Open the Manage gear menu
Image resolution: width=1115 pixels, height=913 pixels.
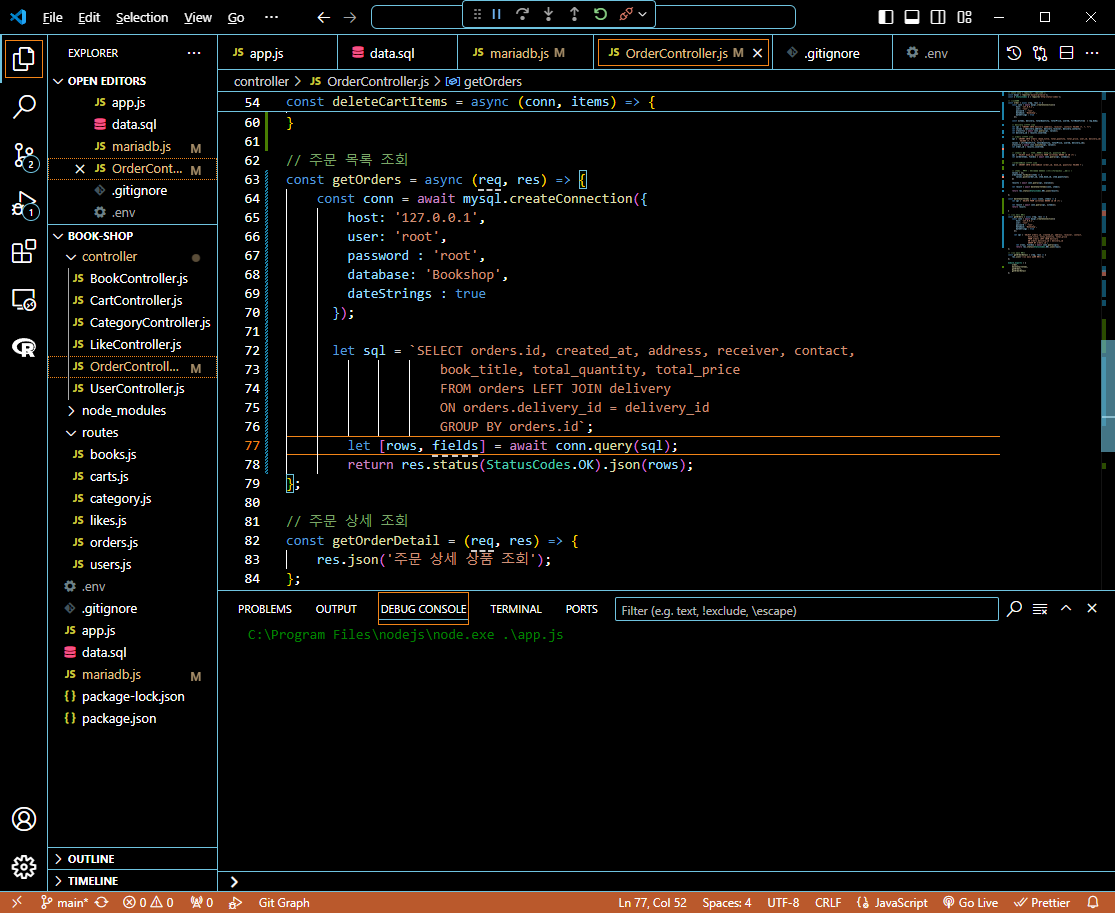(24, 867)
